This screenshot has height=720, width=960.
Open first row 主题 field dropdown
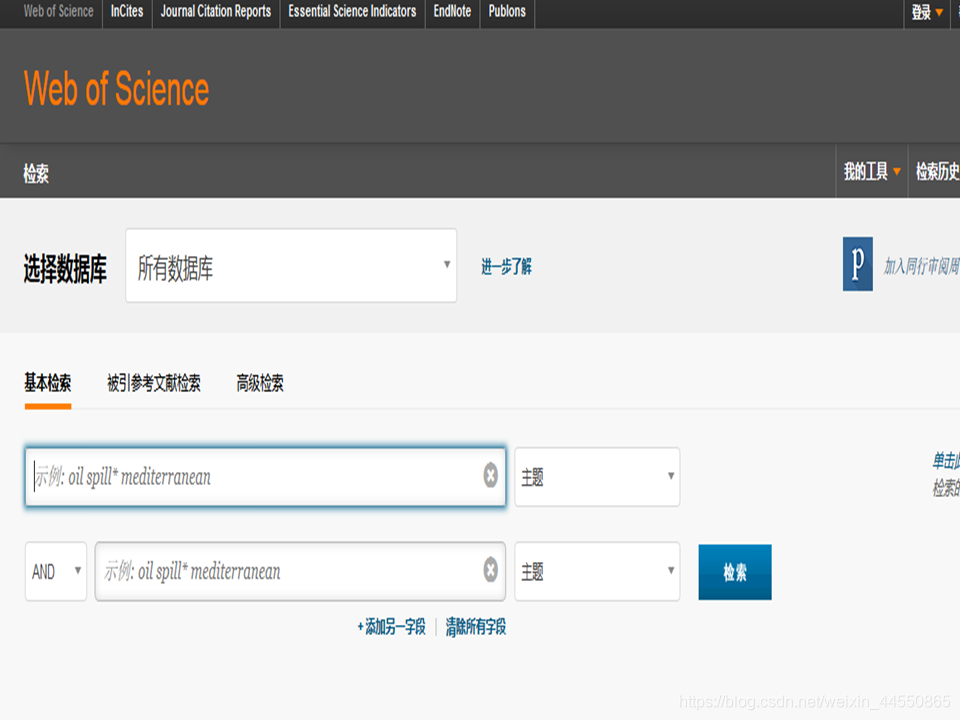(x=597, y=477)
